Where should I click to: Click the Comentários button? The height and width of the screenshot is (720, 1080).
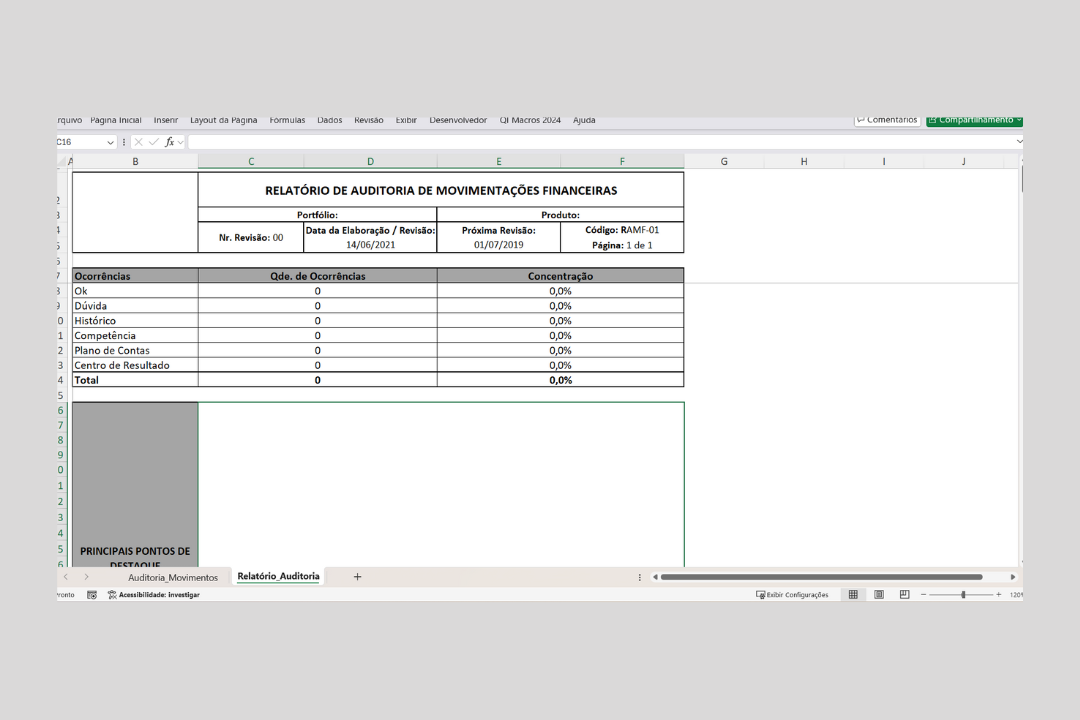887,120
